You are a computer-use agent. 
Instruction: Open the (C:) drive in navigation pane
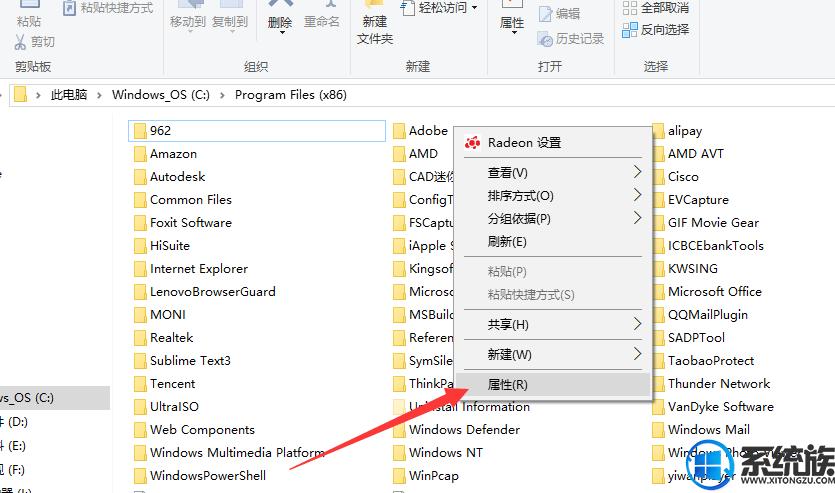[x=55, y=398]
